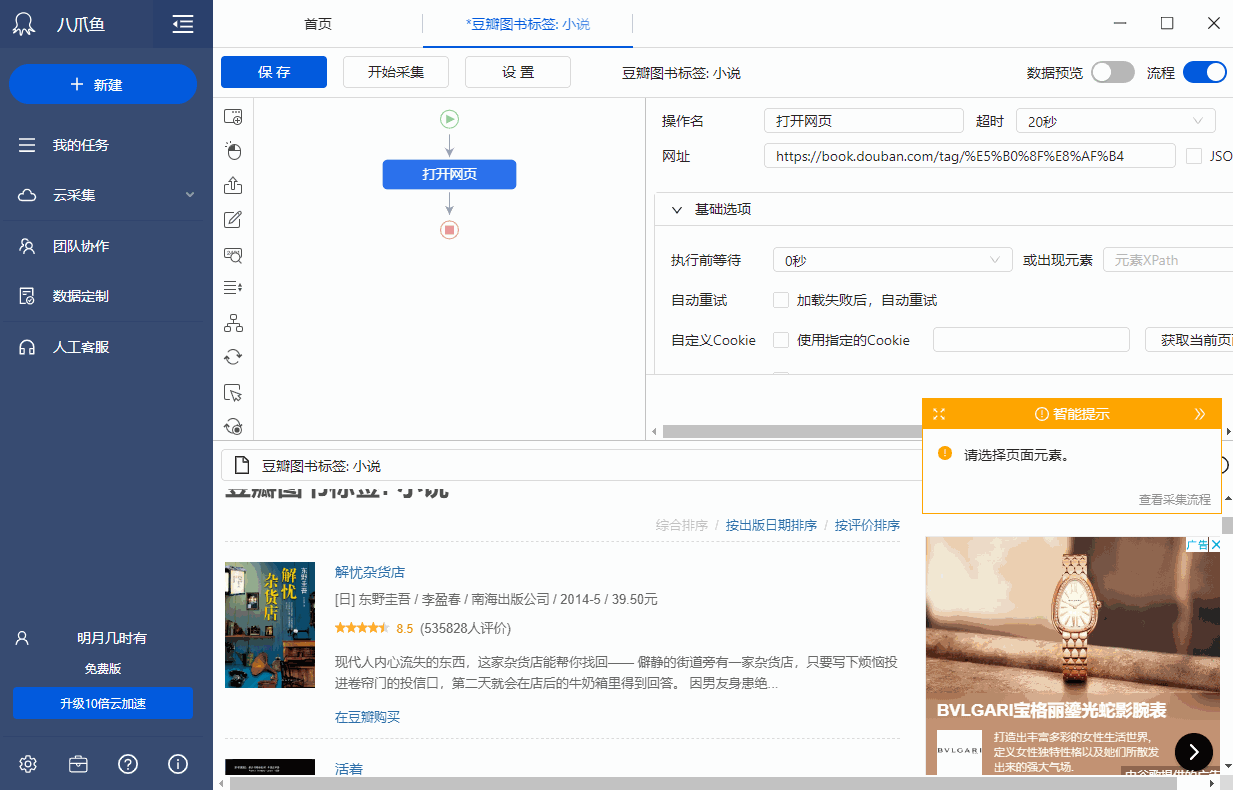The height and width of the screenshot is (790, 1233).
Task: Click the 升级10倍云加速 button
Action: click(103, 703)
